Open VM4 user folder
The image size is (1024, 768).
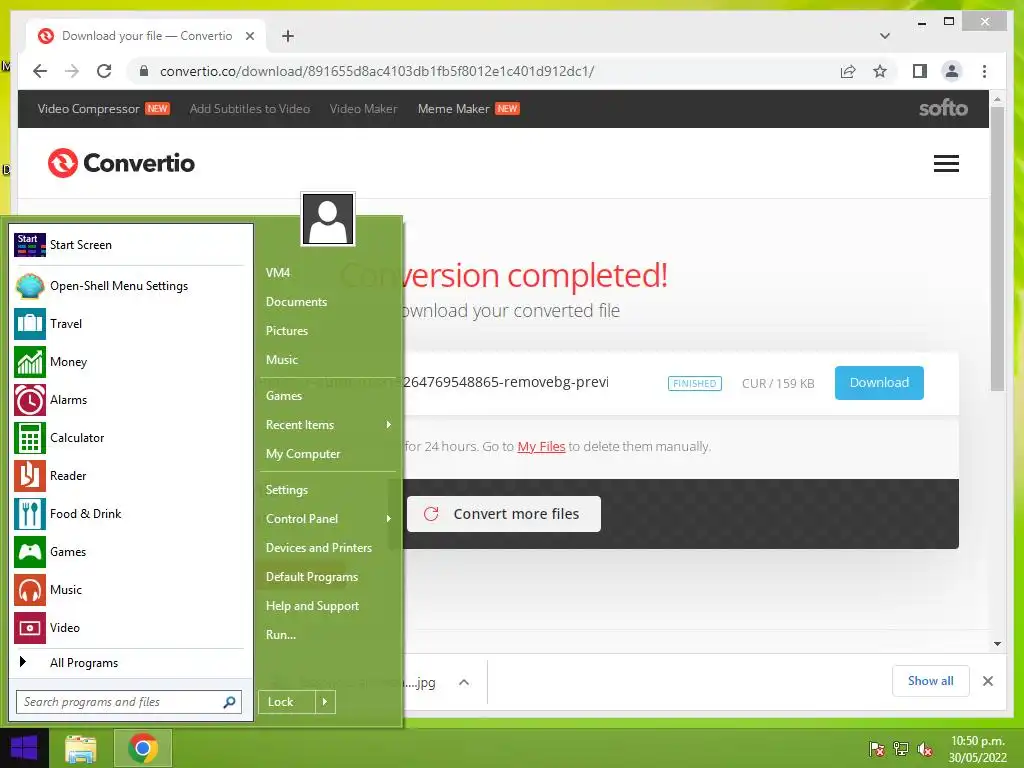[x=278, y=273]
